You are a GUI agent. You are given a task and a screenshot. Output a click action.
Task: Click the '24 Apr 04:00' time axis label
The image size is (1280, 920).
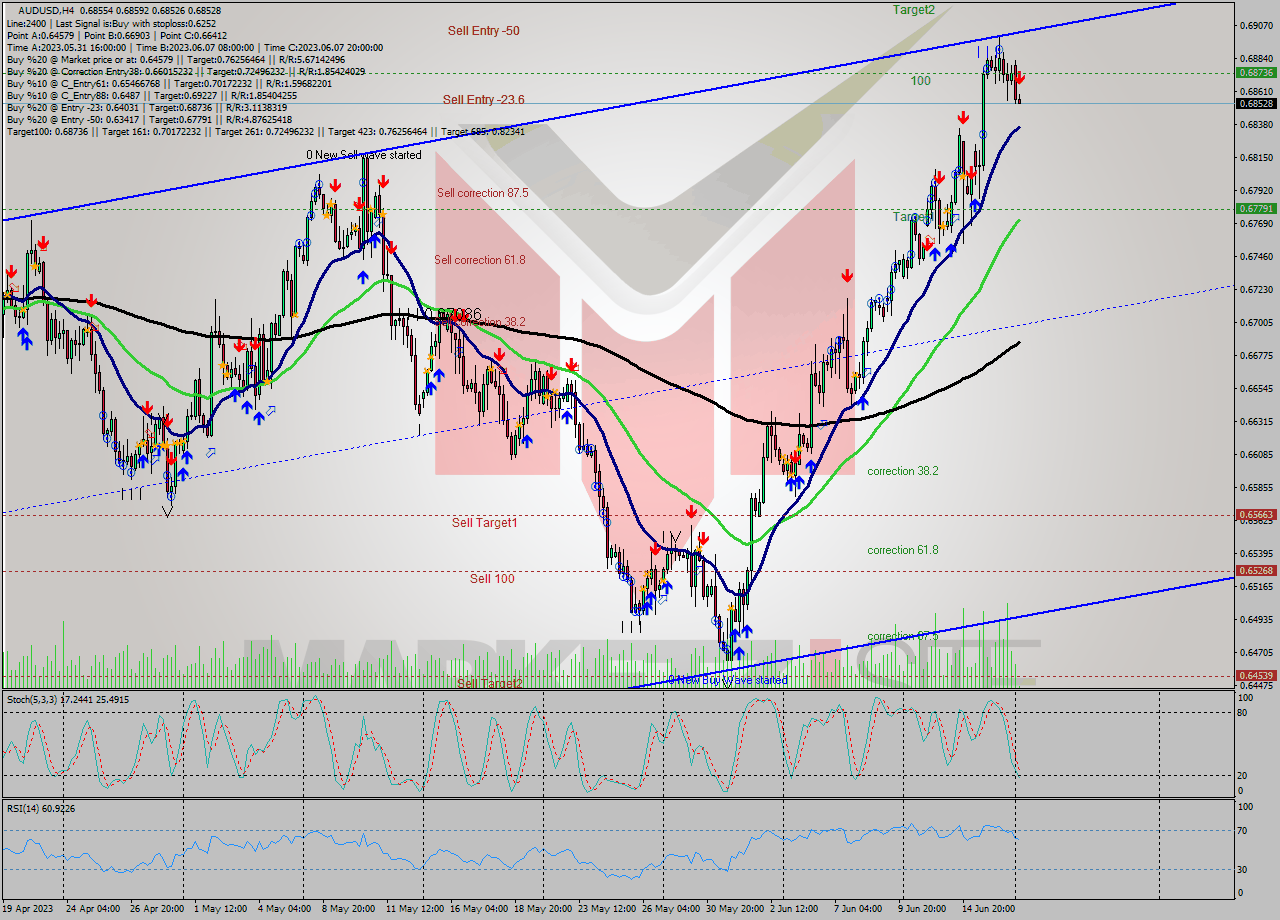coord(94,909)
